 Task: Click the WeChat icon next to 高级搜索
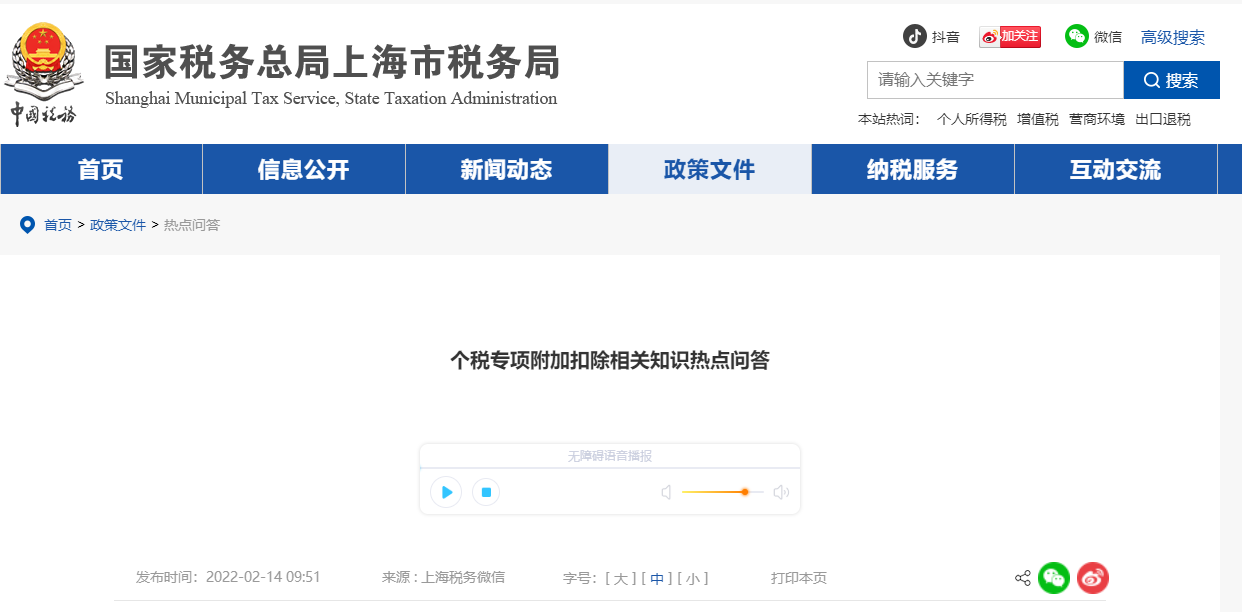[1075, 36]
